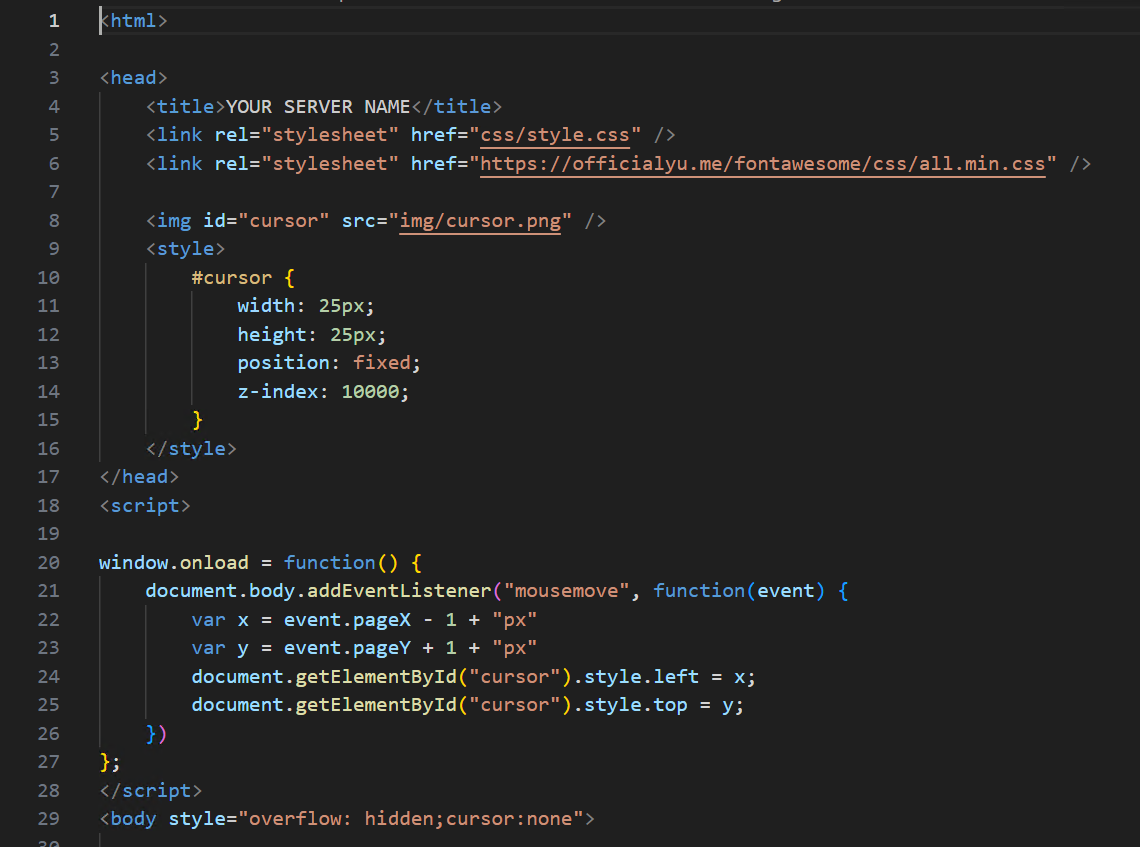Open the img/cursor.png path link
This screenshot has height=847, width=1140.
tap(480, 221)
